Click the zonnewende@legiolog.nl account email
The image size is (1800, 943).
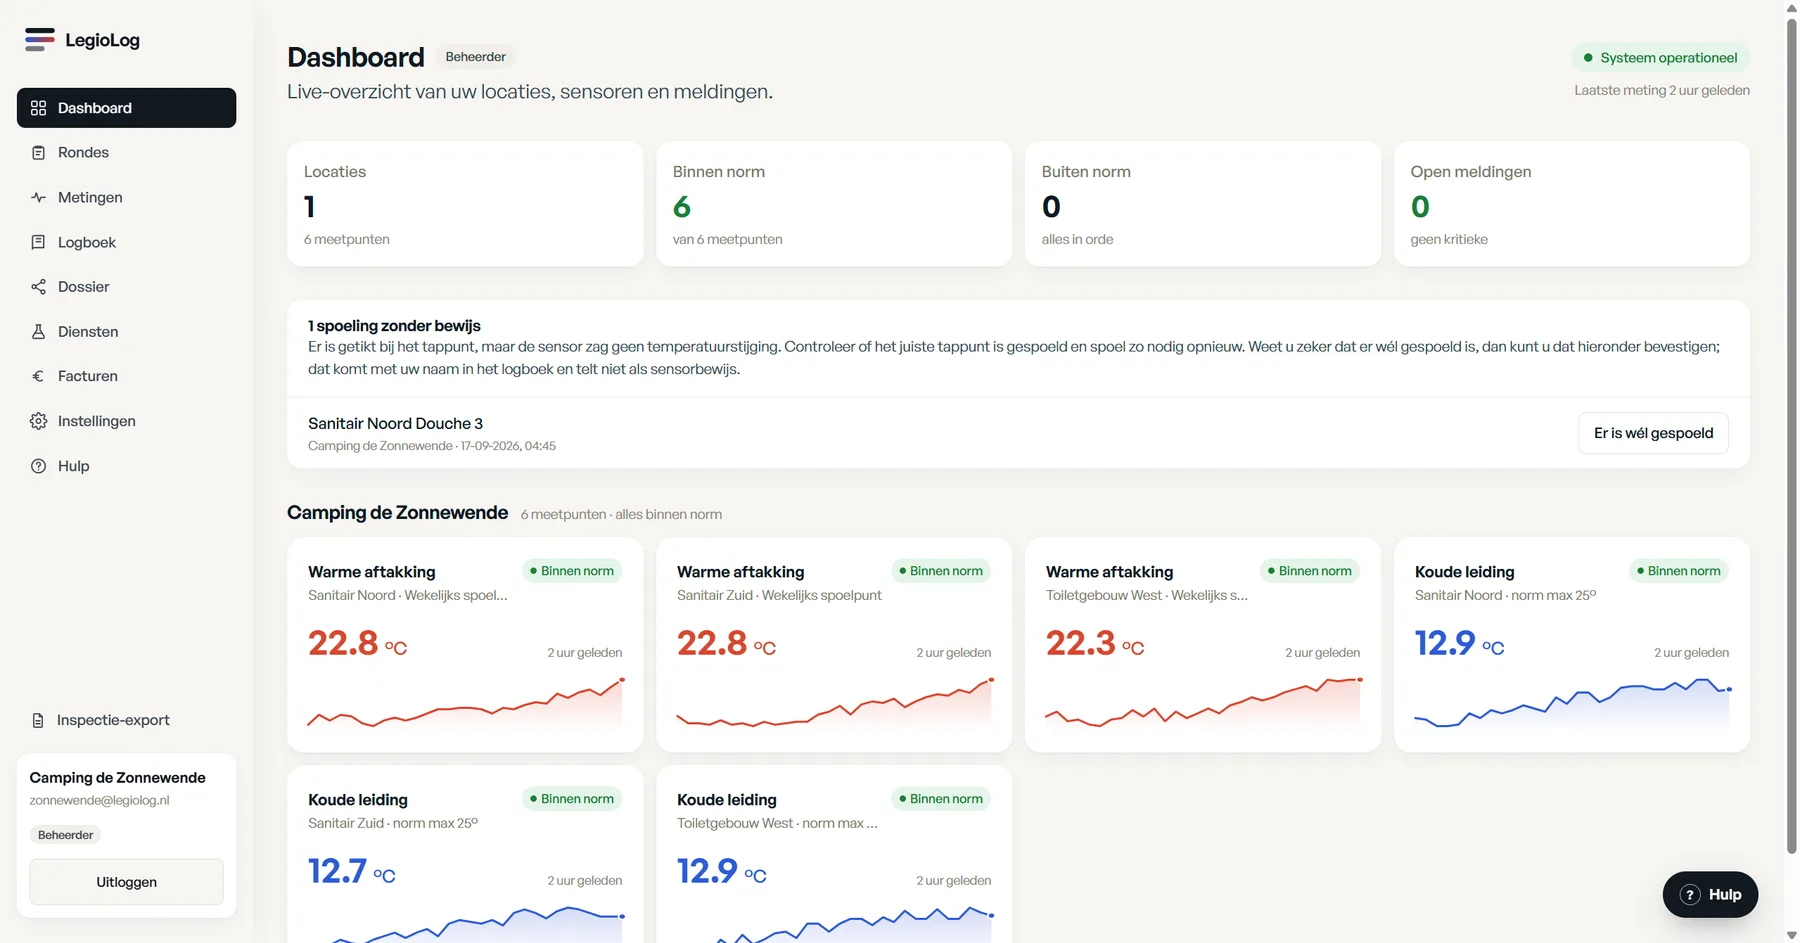coord(99,800)
